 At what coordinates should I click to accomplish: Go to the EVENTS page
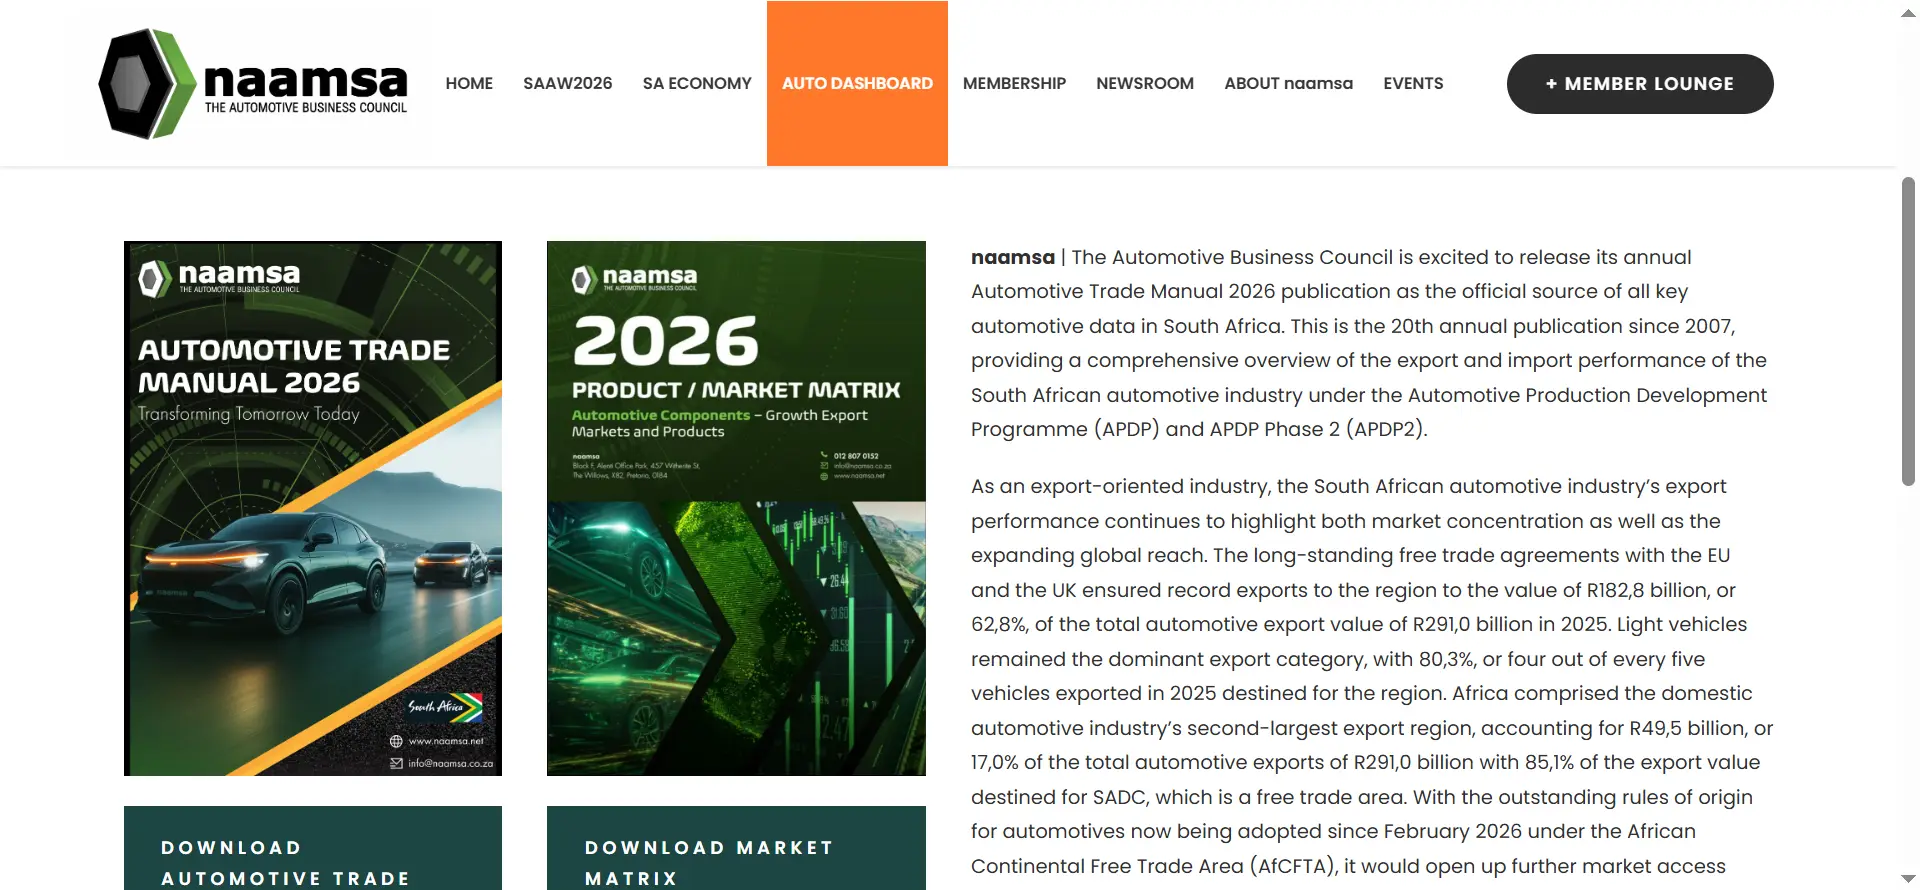click(x=1413, y=84)
